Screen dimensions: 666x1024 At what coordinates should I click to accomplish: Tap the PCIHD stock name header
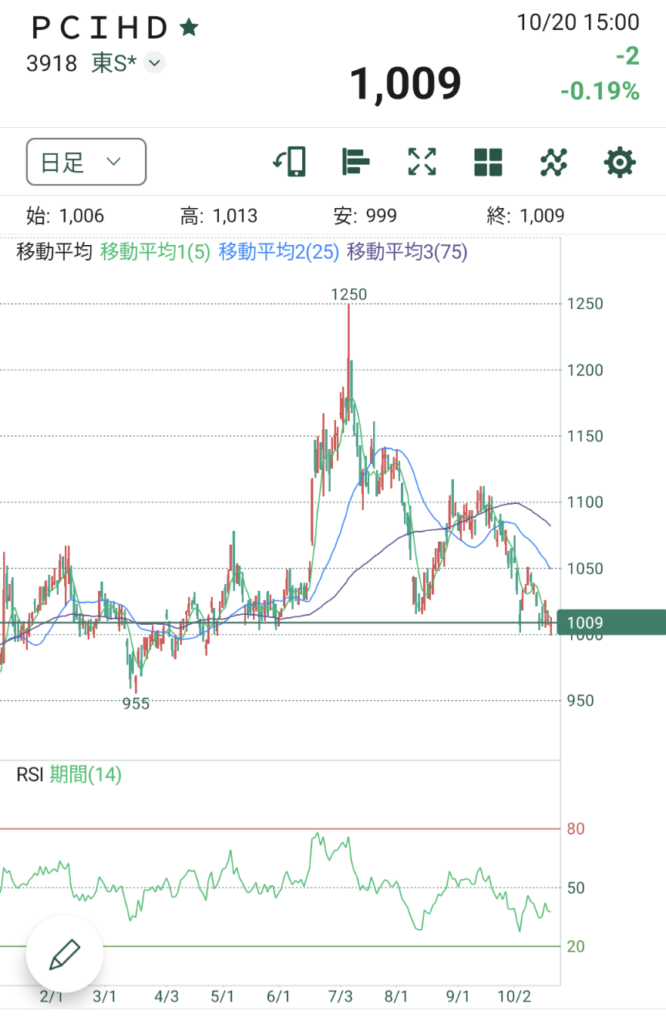[x=100, y=28]
